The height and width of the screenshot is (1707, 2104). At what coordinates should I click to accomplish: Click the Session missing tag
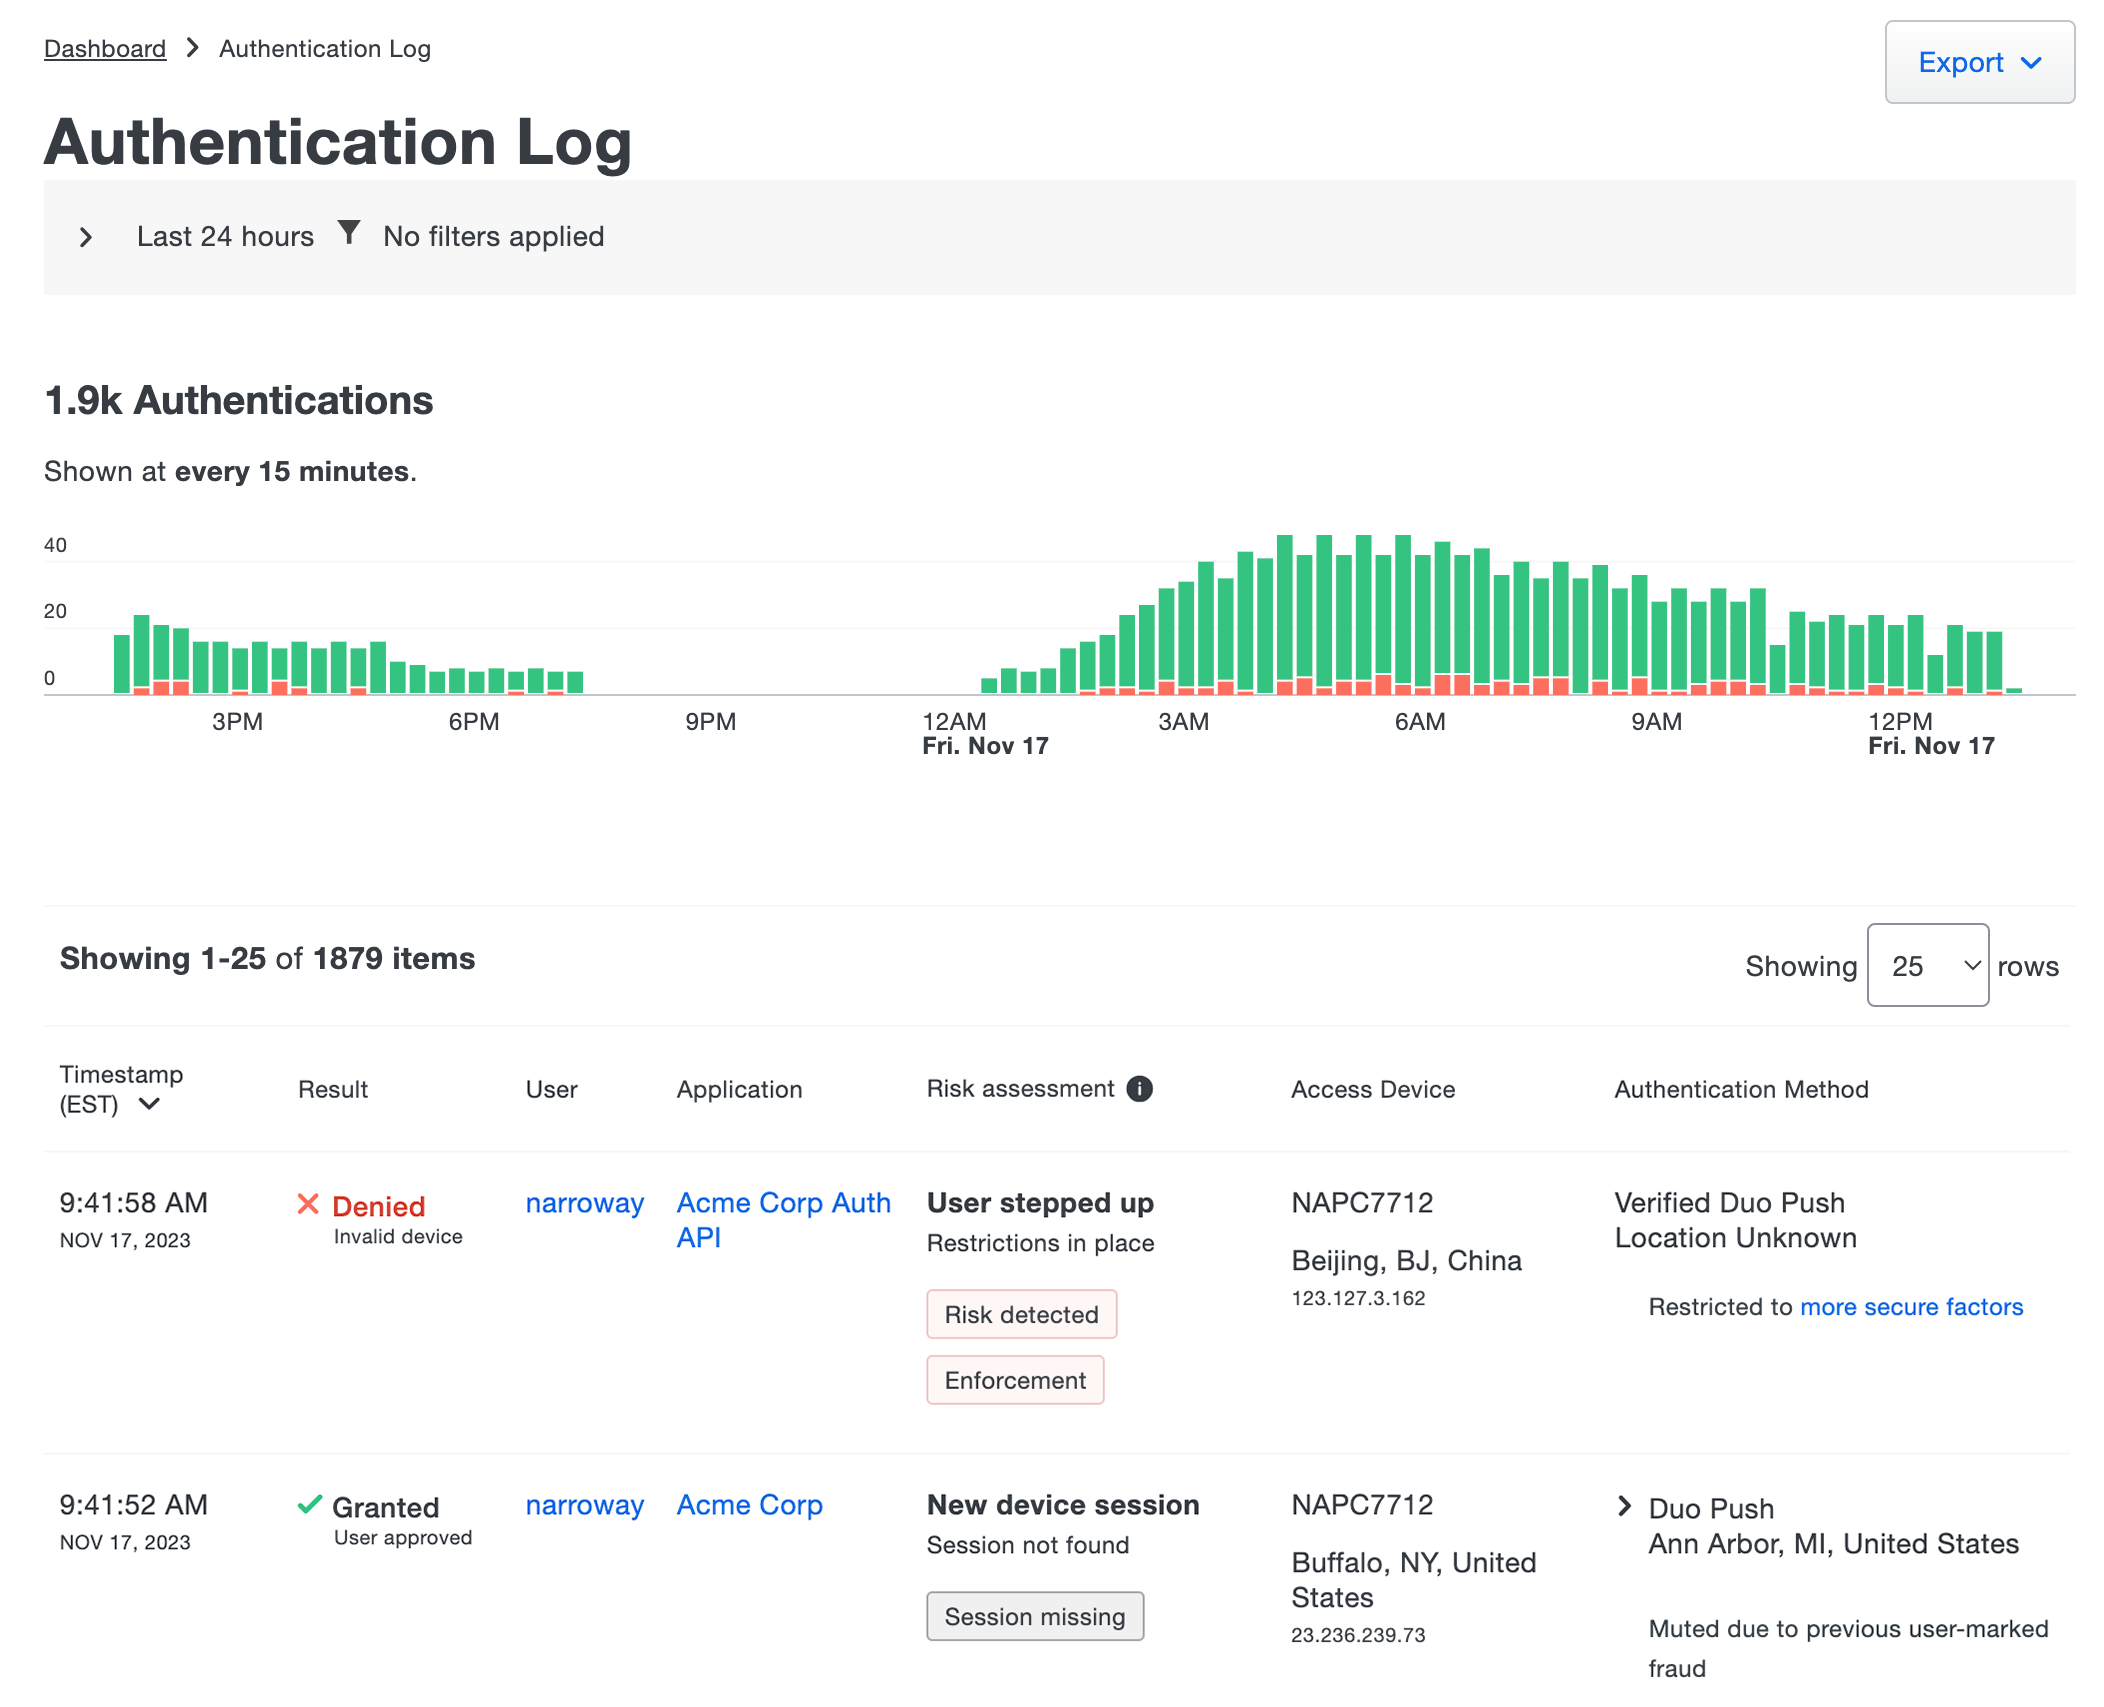[1035, 1616]
